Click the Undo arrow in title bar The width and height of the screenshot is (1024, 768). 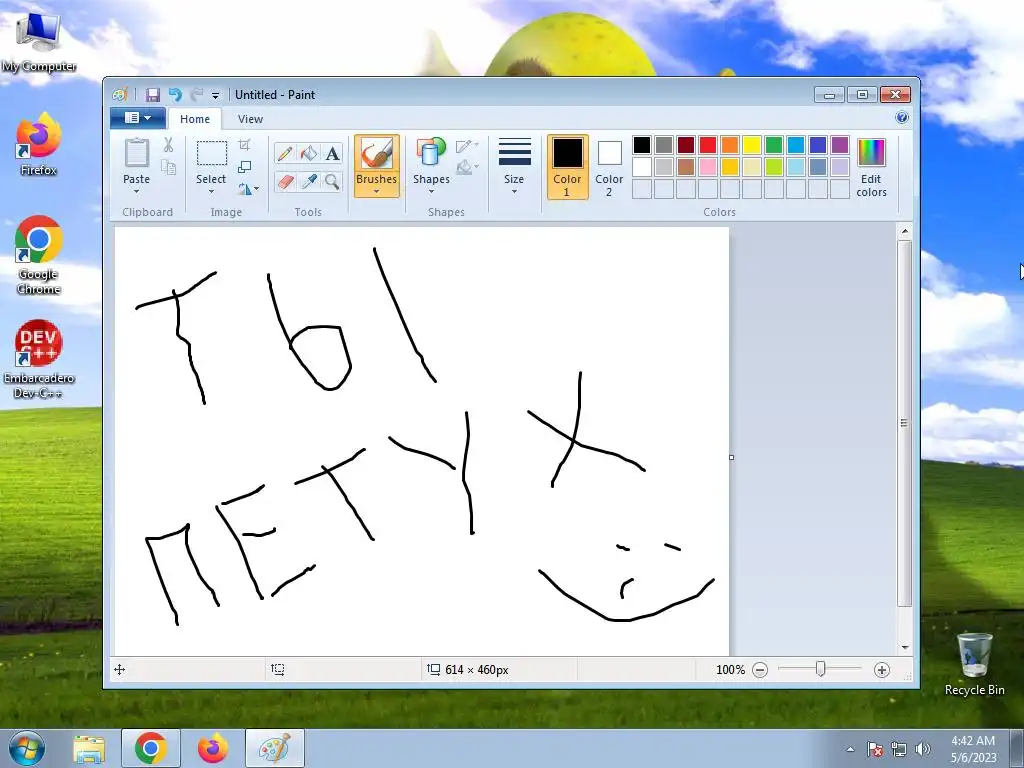click(x=175, y=95)
